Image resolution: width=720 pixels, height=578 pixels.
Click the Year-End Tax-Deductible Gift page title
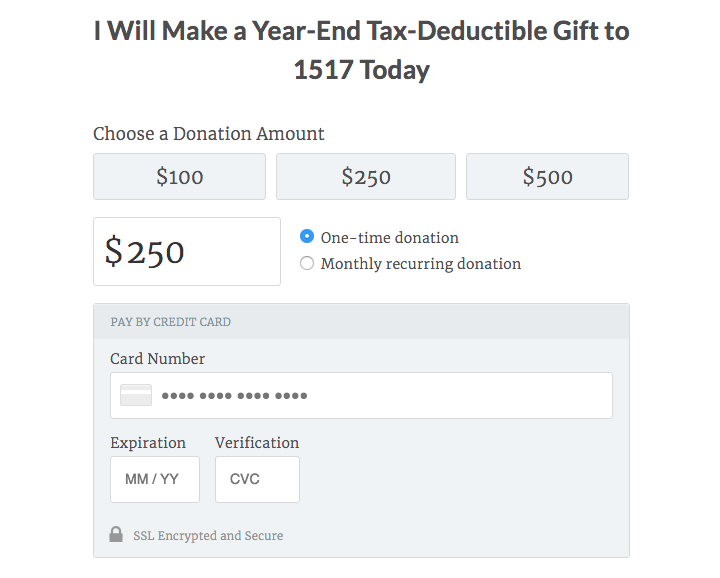point(361,50)
